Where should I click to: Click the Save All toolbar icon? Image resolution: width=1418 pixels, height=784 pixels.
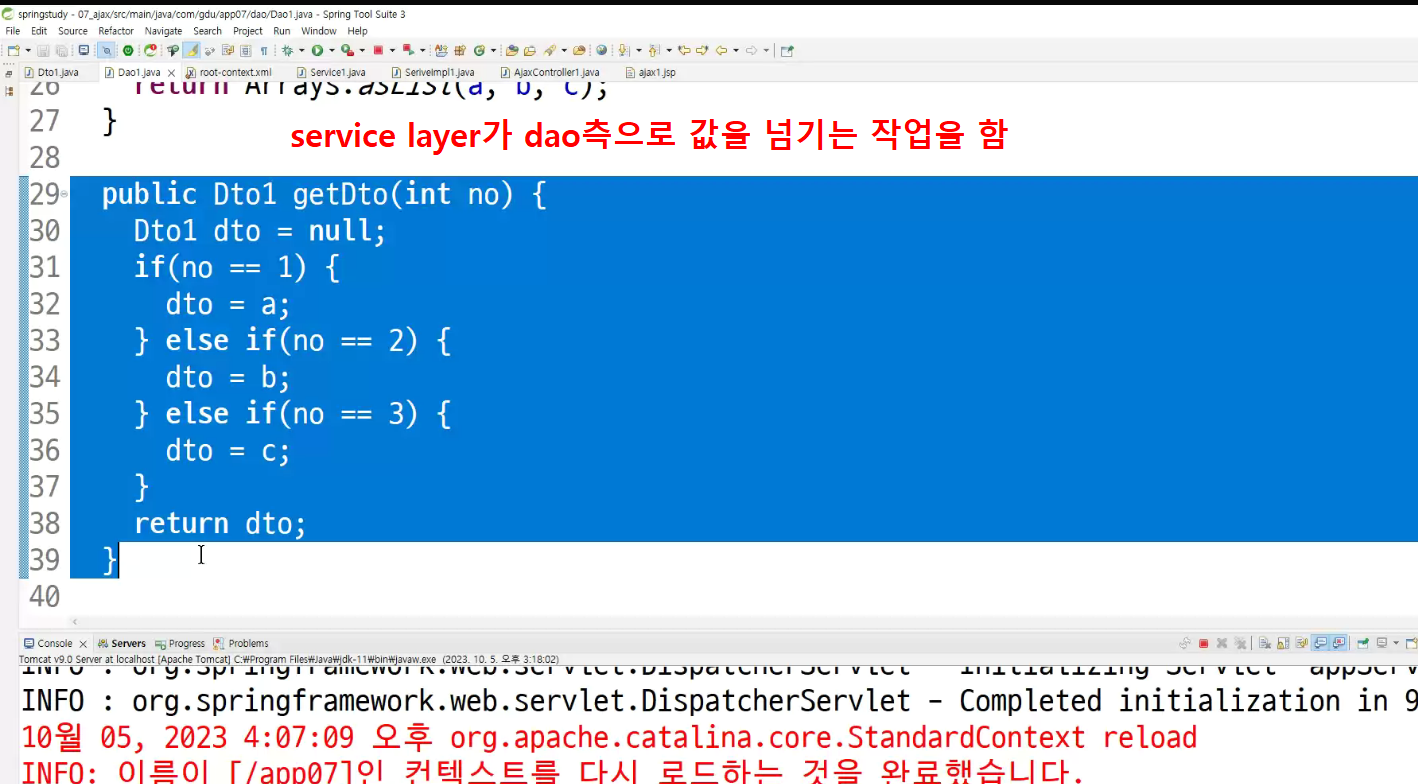pos(61,50)
